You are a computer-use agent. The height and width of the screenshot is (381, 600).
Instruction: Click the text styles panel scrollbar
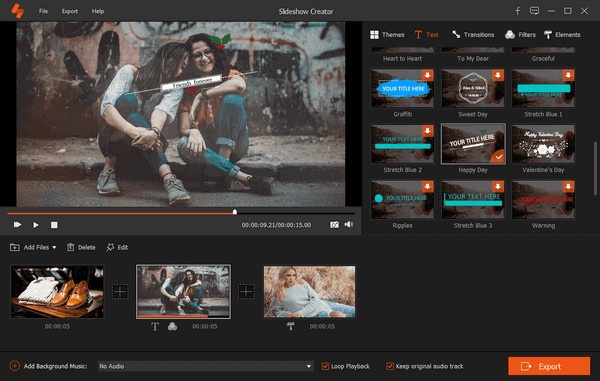595,168
